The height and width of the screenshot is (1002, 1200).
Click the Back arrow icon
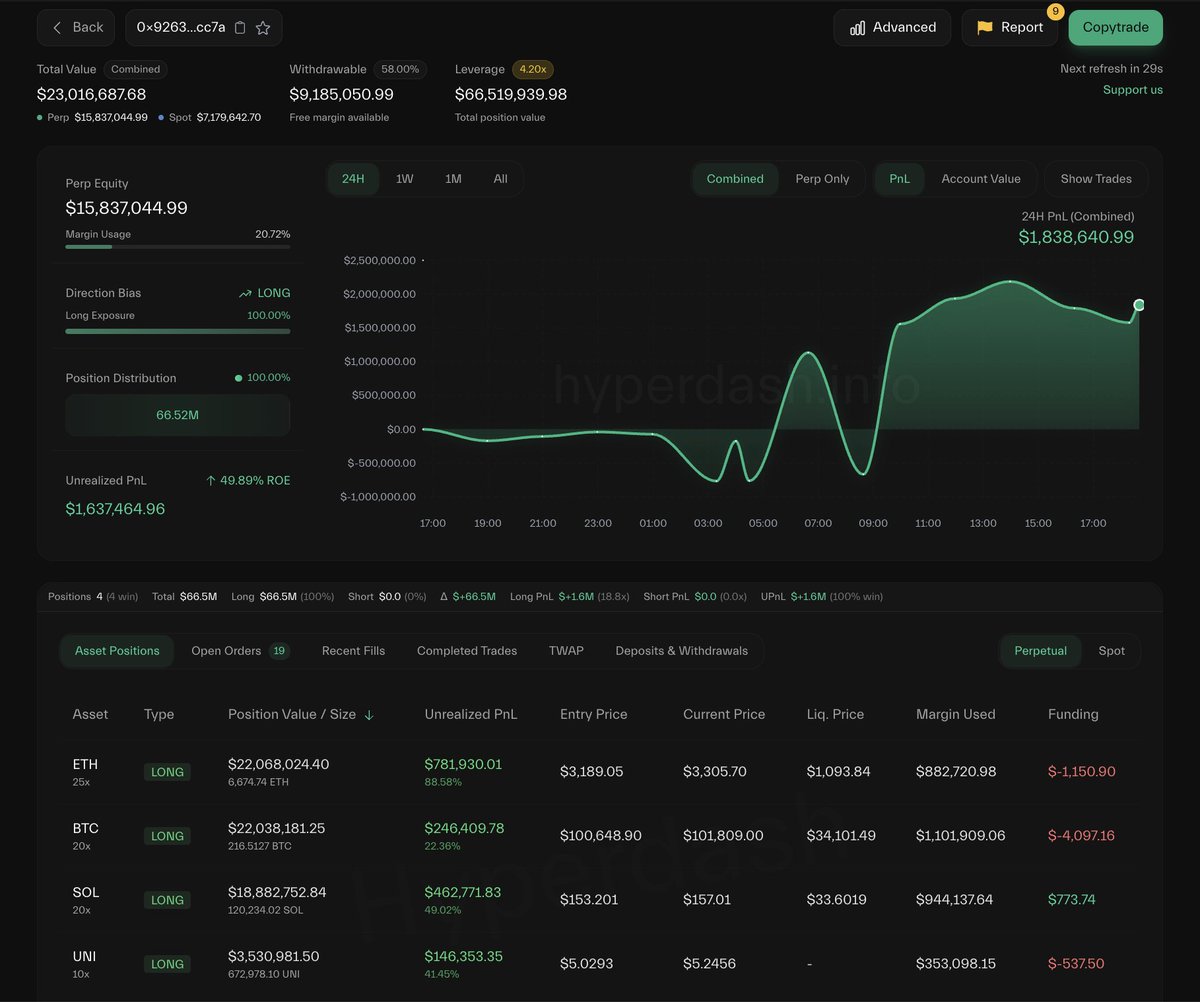57,28
